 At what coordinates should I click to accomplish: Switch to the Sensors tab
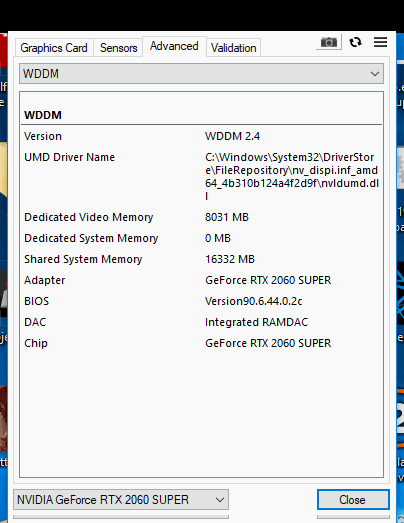118,48
